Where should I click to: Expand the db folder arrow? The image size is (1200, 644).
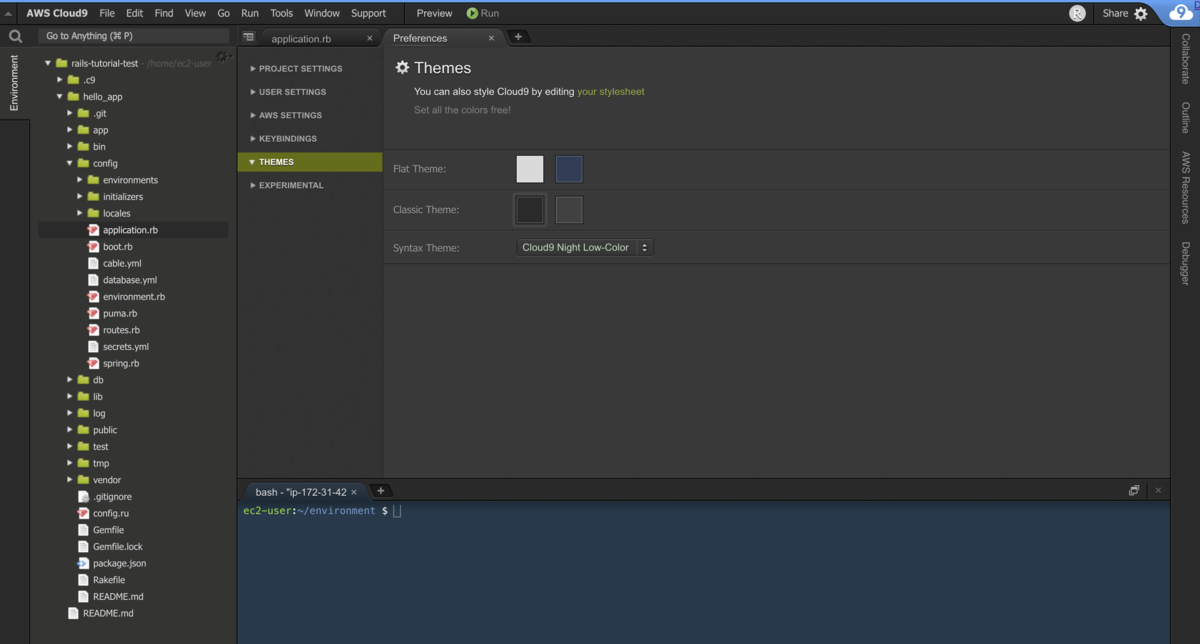click(x=70, y=380)
